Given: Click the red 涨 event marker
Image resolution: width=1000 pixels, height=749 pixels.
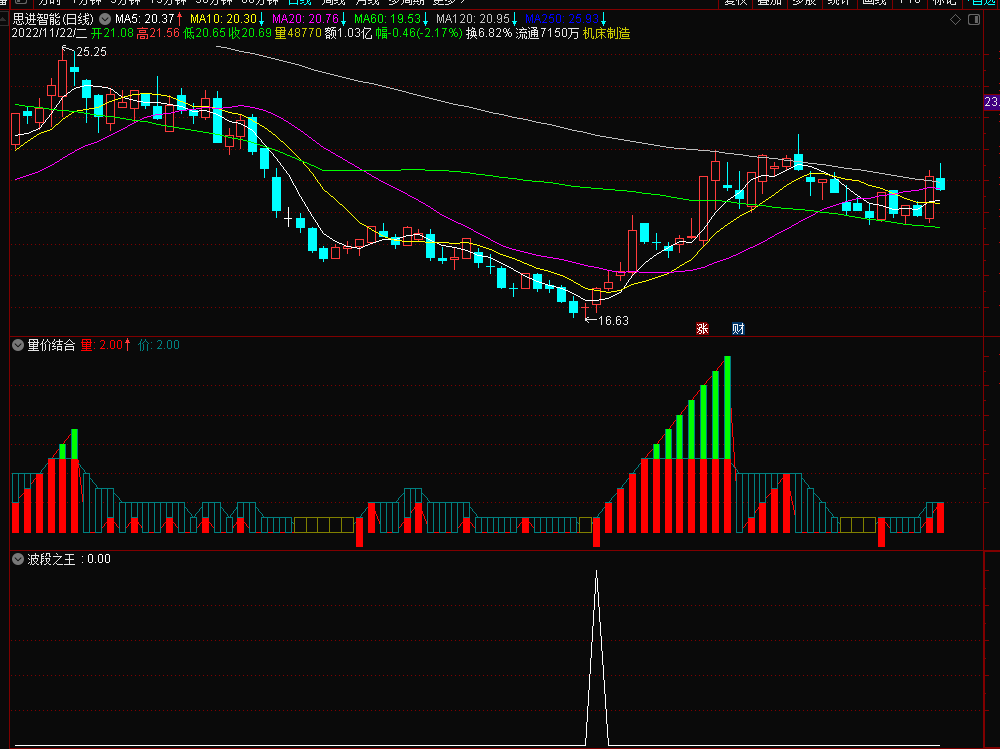Looking at the screenshot, I should [702, 329].
